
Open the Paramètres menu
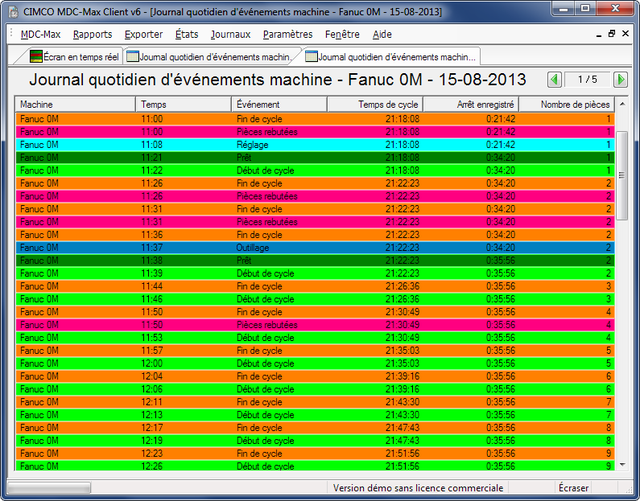(287, 34)
